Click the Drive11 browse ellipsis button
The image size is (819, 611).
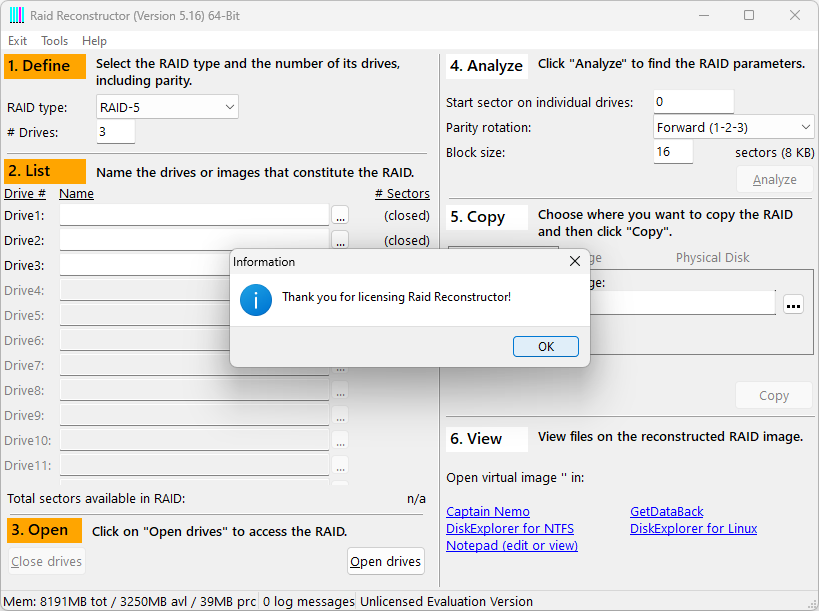click(x=340, y=465)
